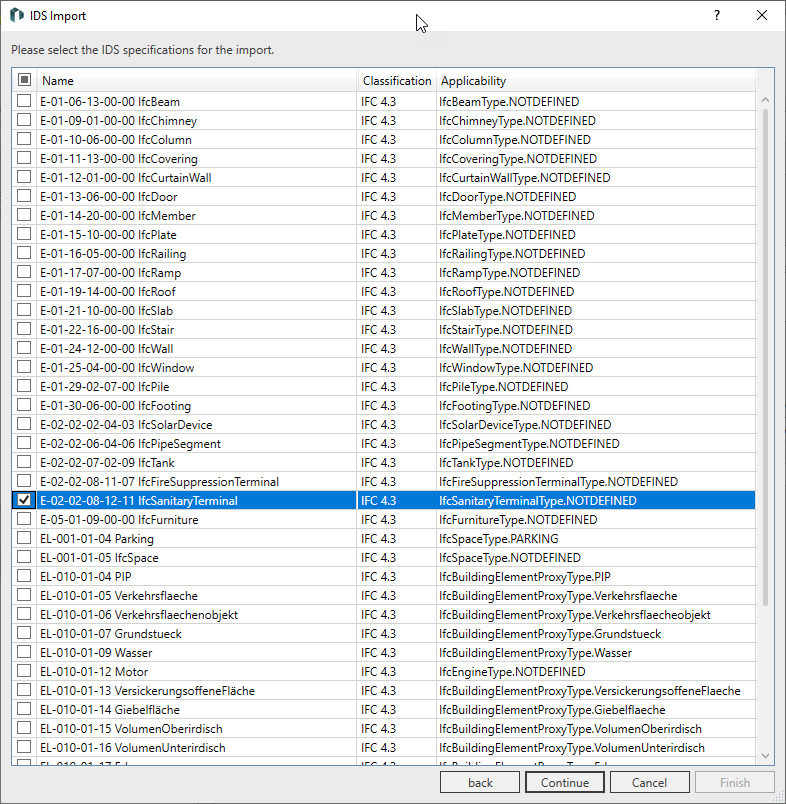Toggle the select-all checkbox in header
This screenshot has width=786, height=804.
pyautogui.click(x=24, y=80)
